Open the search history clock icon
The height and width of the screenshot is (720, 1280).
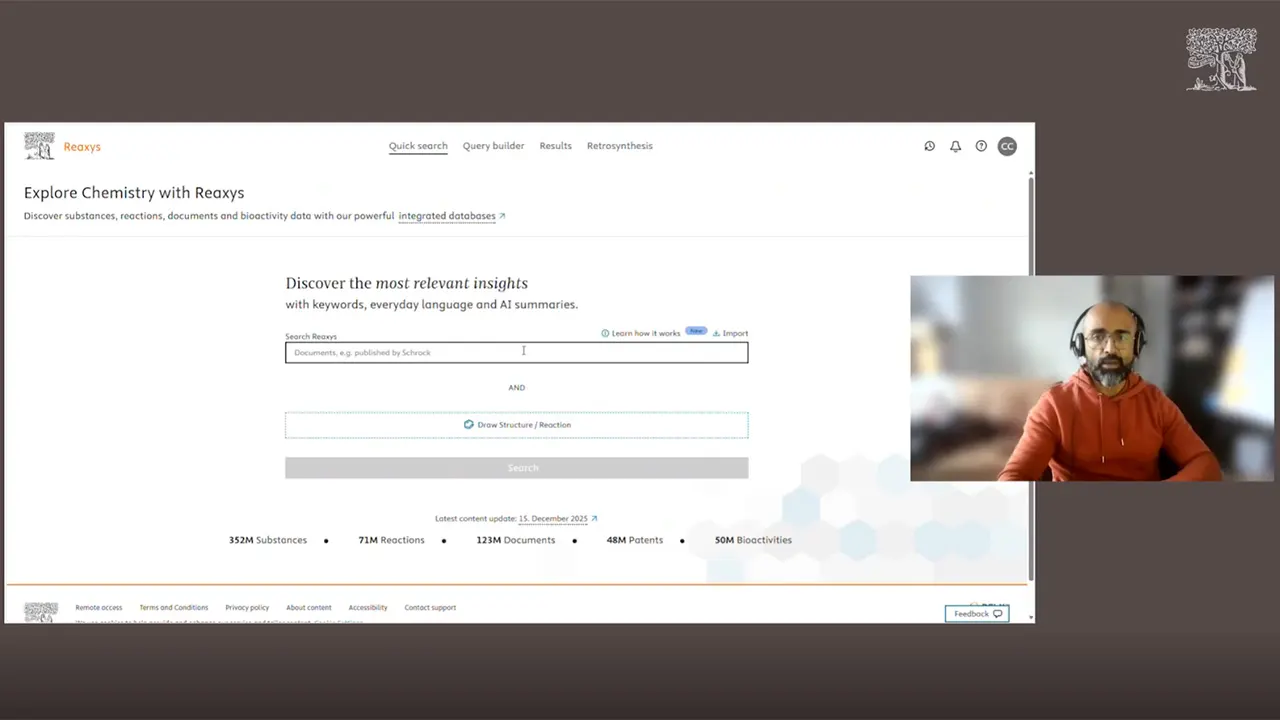(x=929, y=146)
